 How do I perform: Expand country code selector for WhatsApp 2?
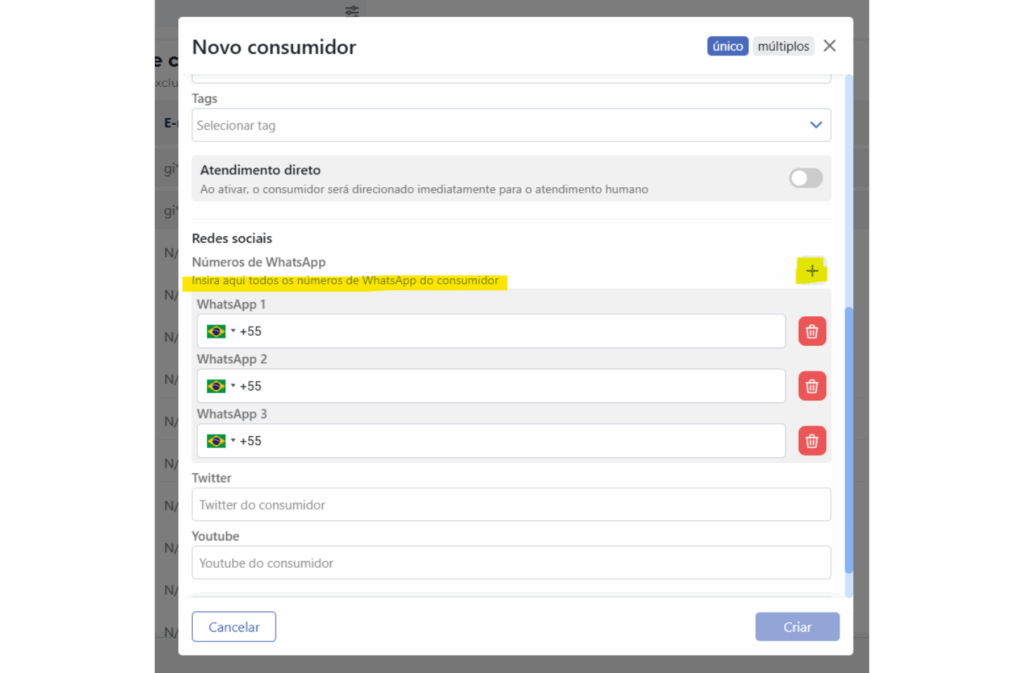pos(233,387)
